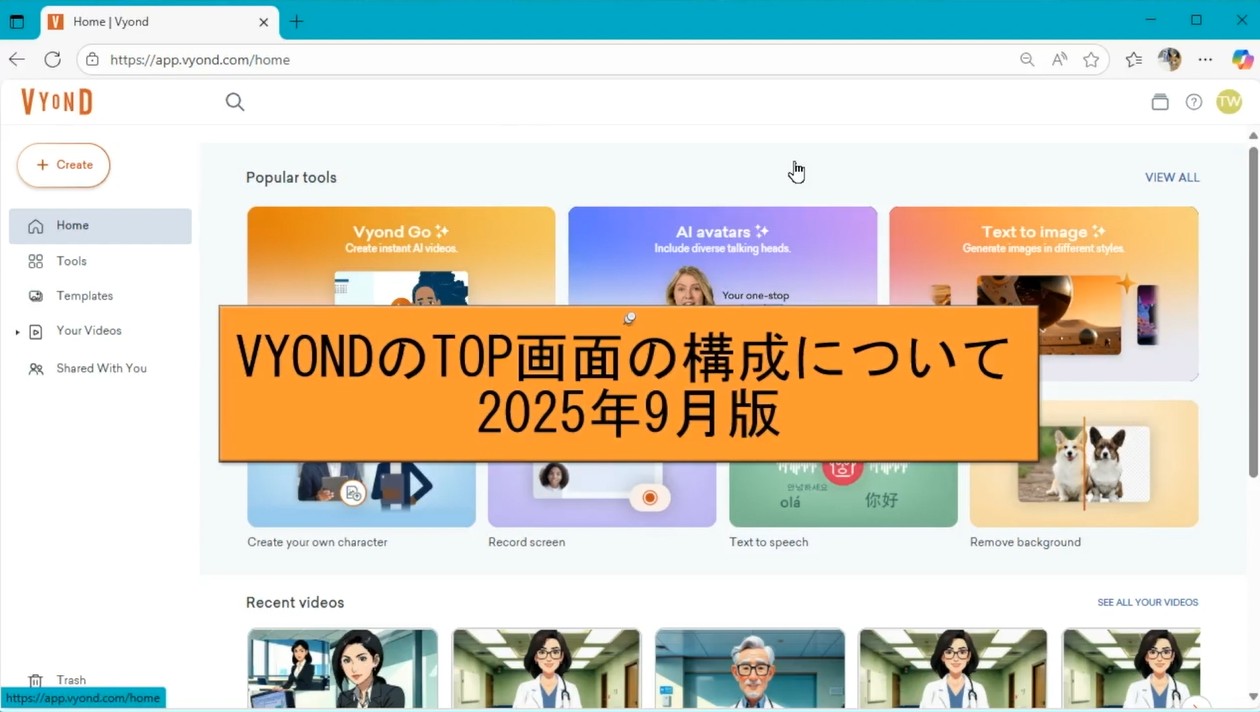Click the page vertical scrollbar thumb
The image size is (1260, 712).
pos(1253,312)
